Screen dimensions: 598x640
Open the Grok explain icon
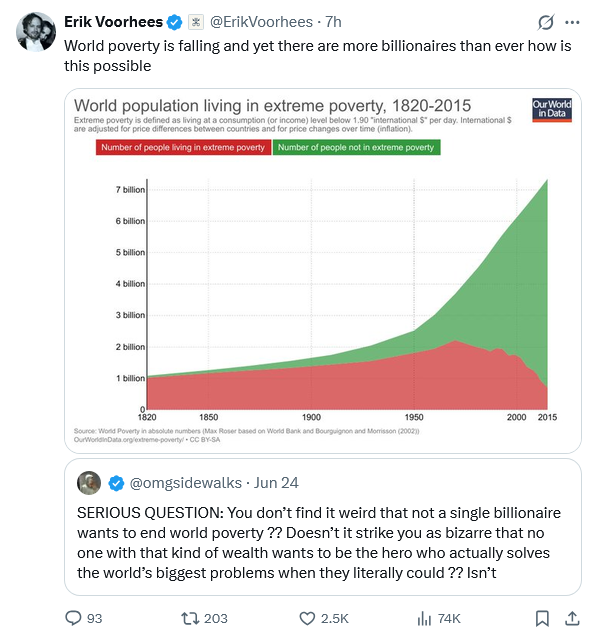click(x=546, y=22)
